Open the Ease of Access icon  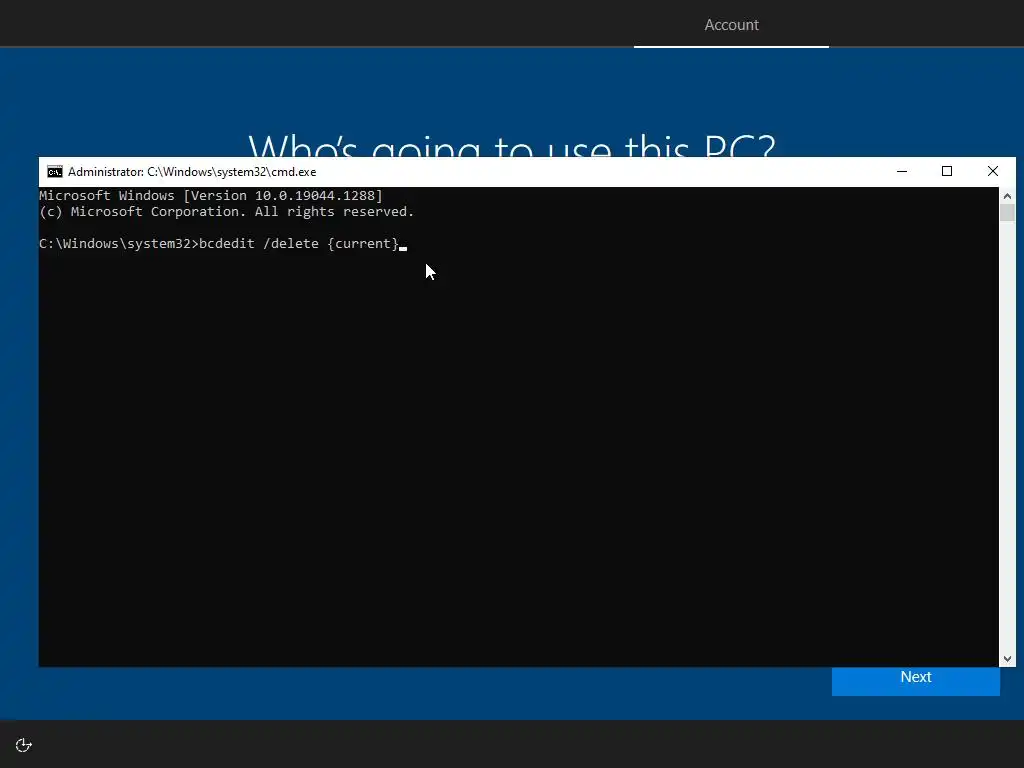24,745
